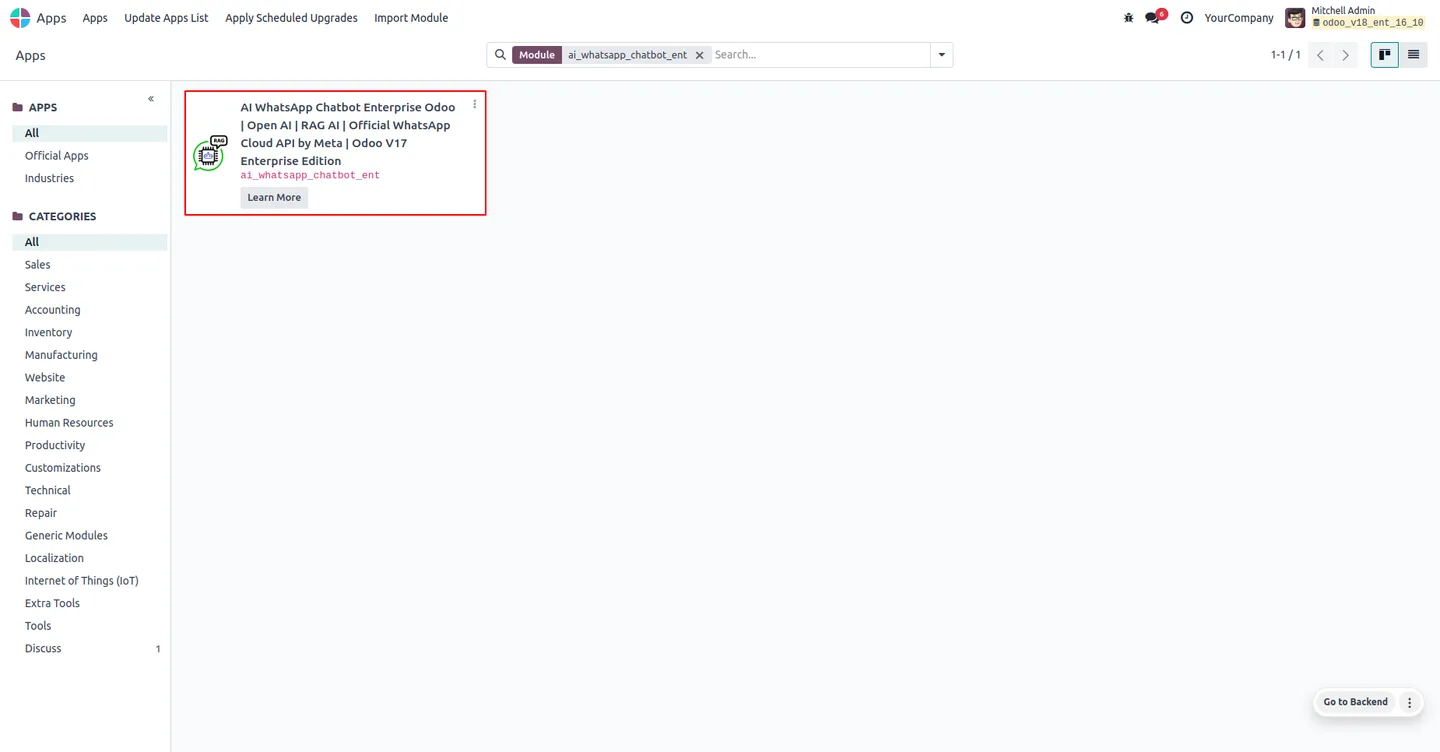Open the AI WhatsApp Chatbot Enterprise title
The width and height of the screenshot is (1440, 752).
point(347,134)
